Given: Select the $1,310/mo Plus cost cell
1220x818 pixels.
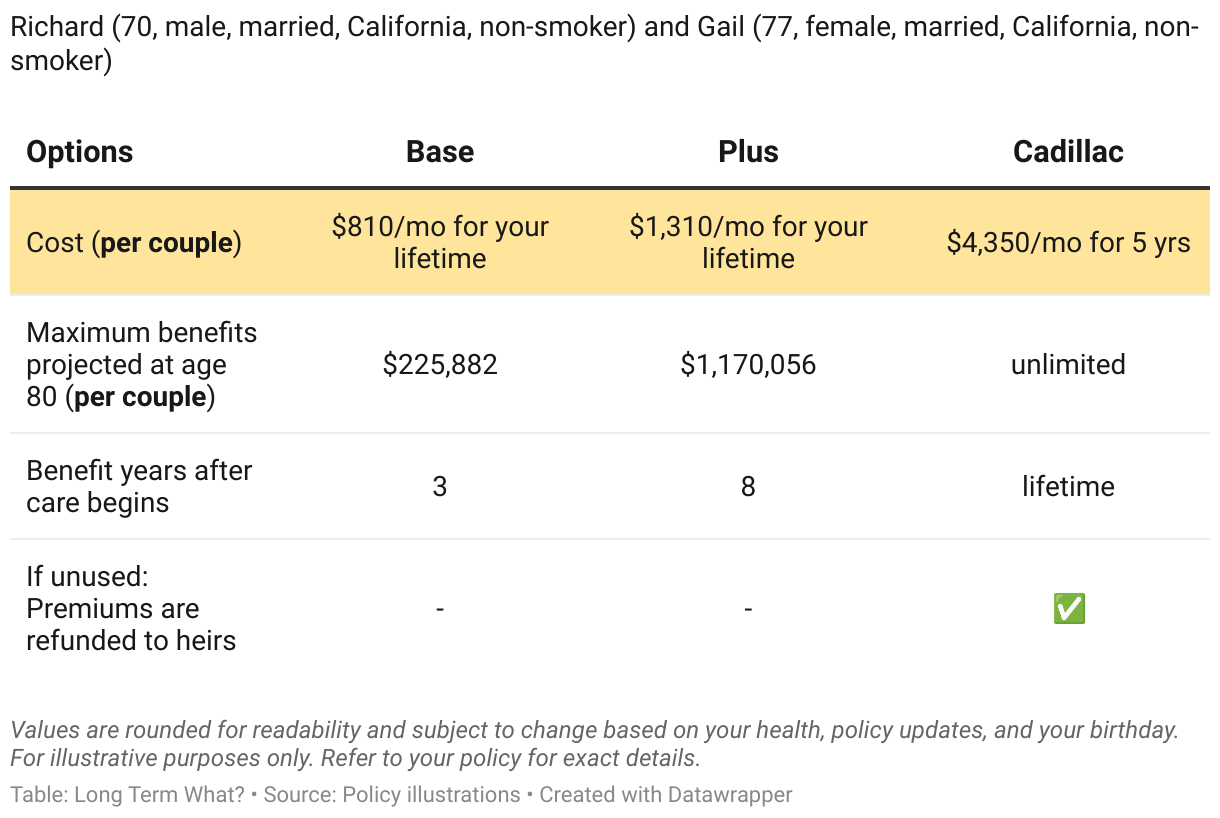Looking at the screenshot, I should point(748,242).
